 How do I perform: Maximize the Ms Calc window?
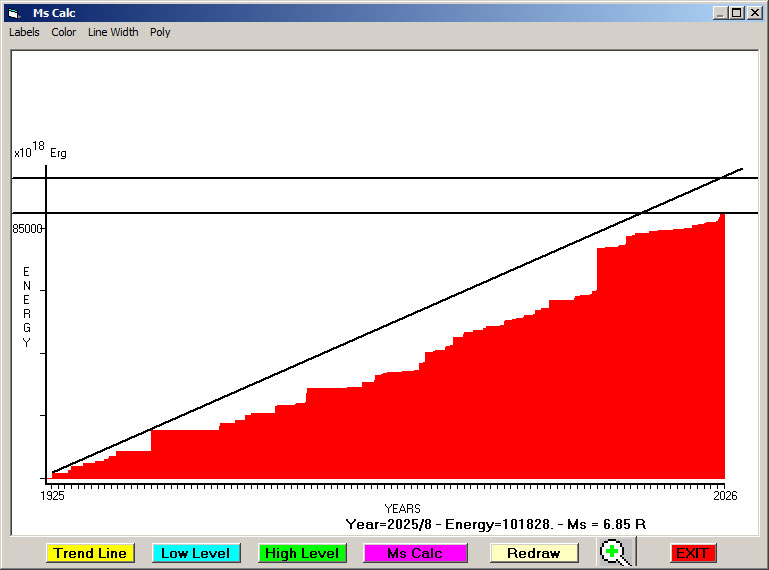(x=736, y=13)
